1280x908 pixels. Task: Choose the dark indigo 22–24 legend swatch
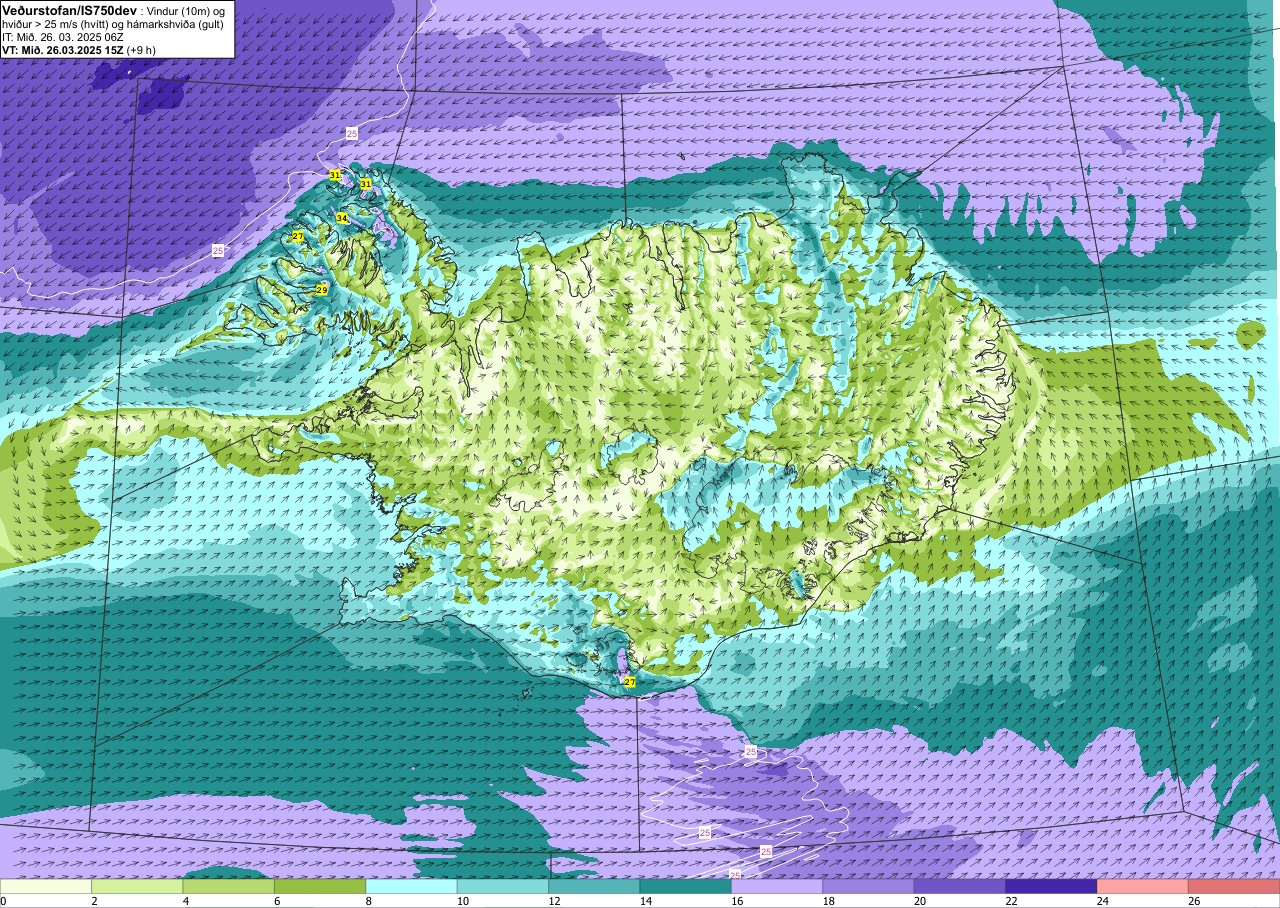click(x=1051, y=886)
